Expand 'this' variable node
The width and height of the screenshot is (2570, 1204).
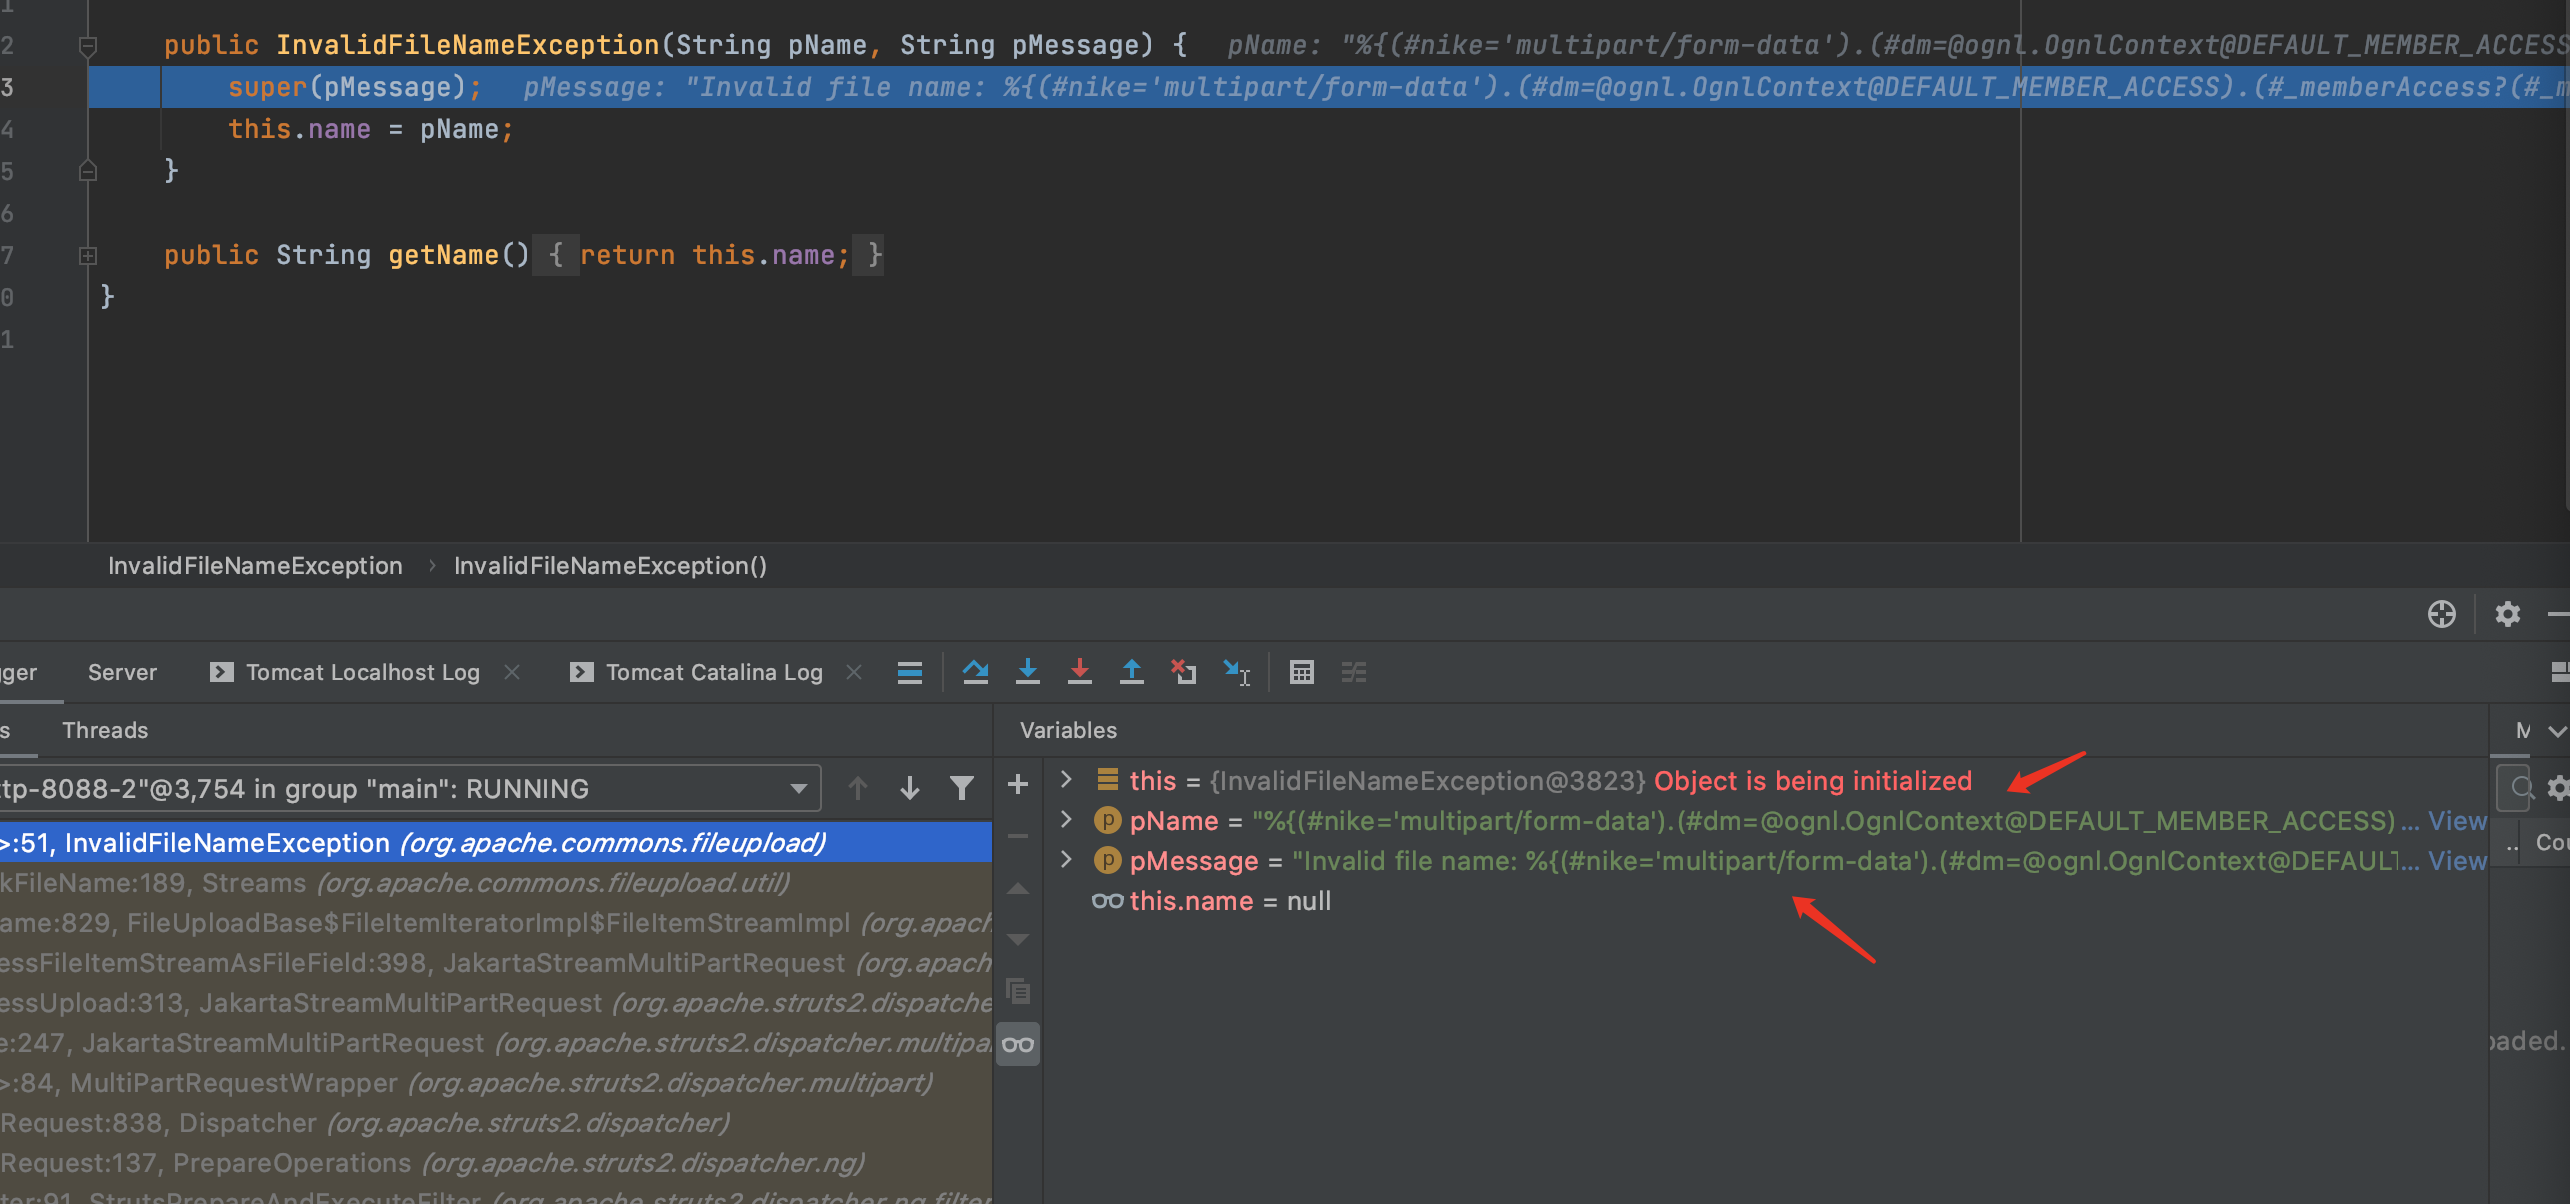coord(1066,780)
